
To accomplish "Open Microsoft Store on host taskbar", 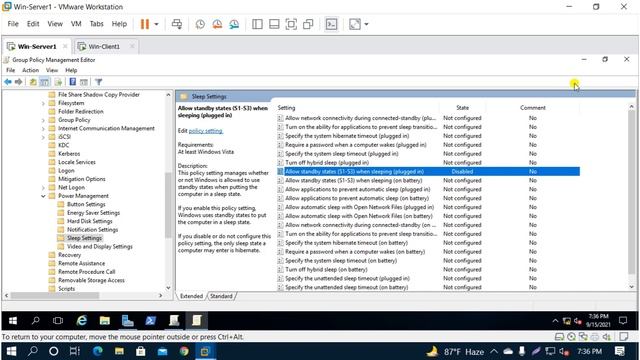I will coord(141,351).
